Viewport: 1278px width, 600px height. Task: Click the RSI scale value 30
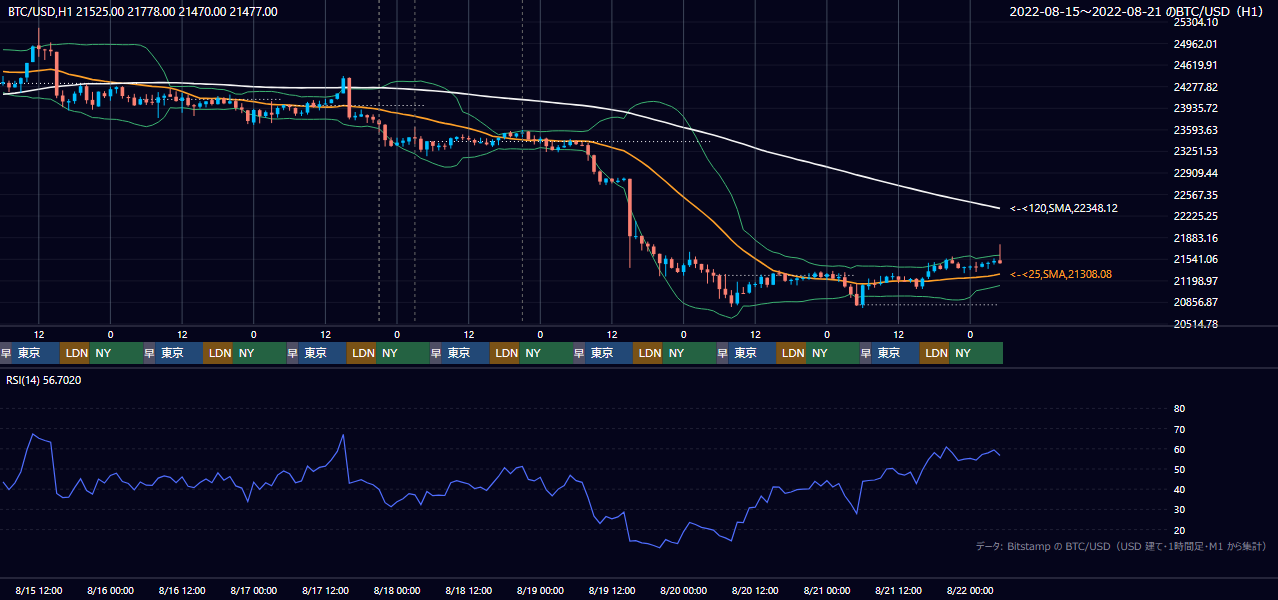(x=1179, y=510)
